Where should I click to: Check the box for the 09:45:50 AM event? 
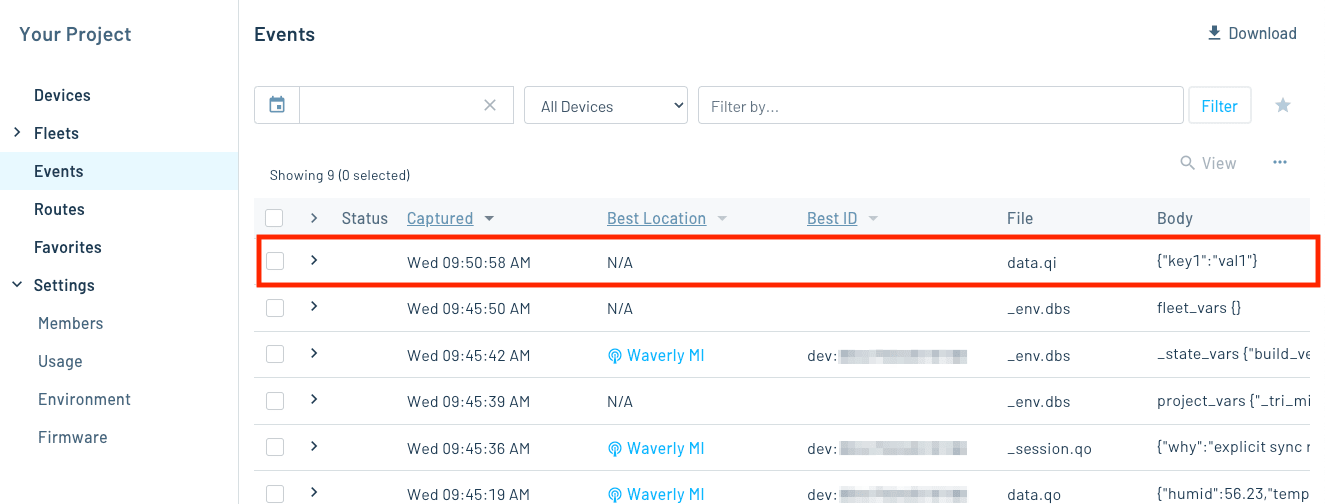click(275, 308)
